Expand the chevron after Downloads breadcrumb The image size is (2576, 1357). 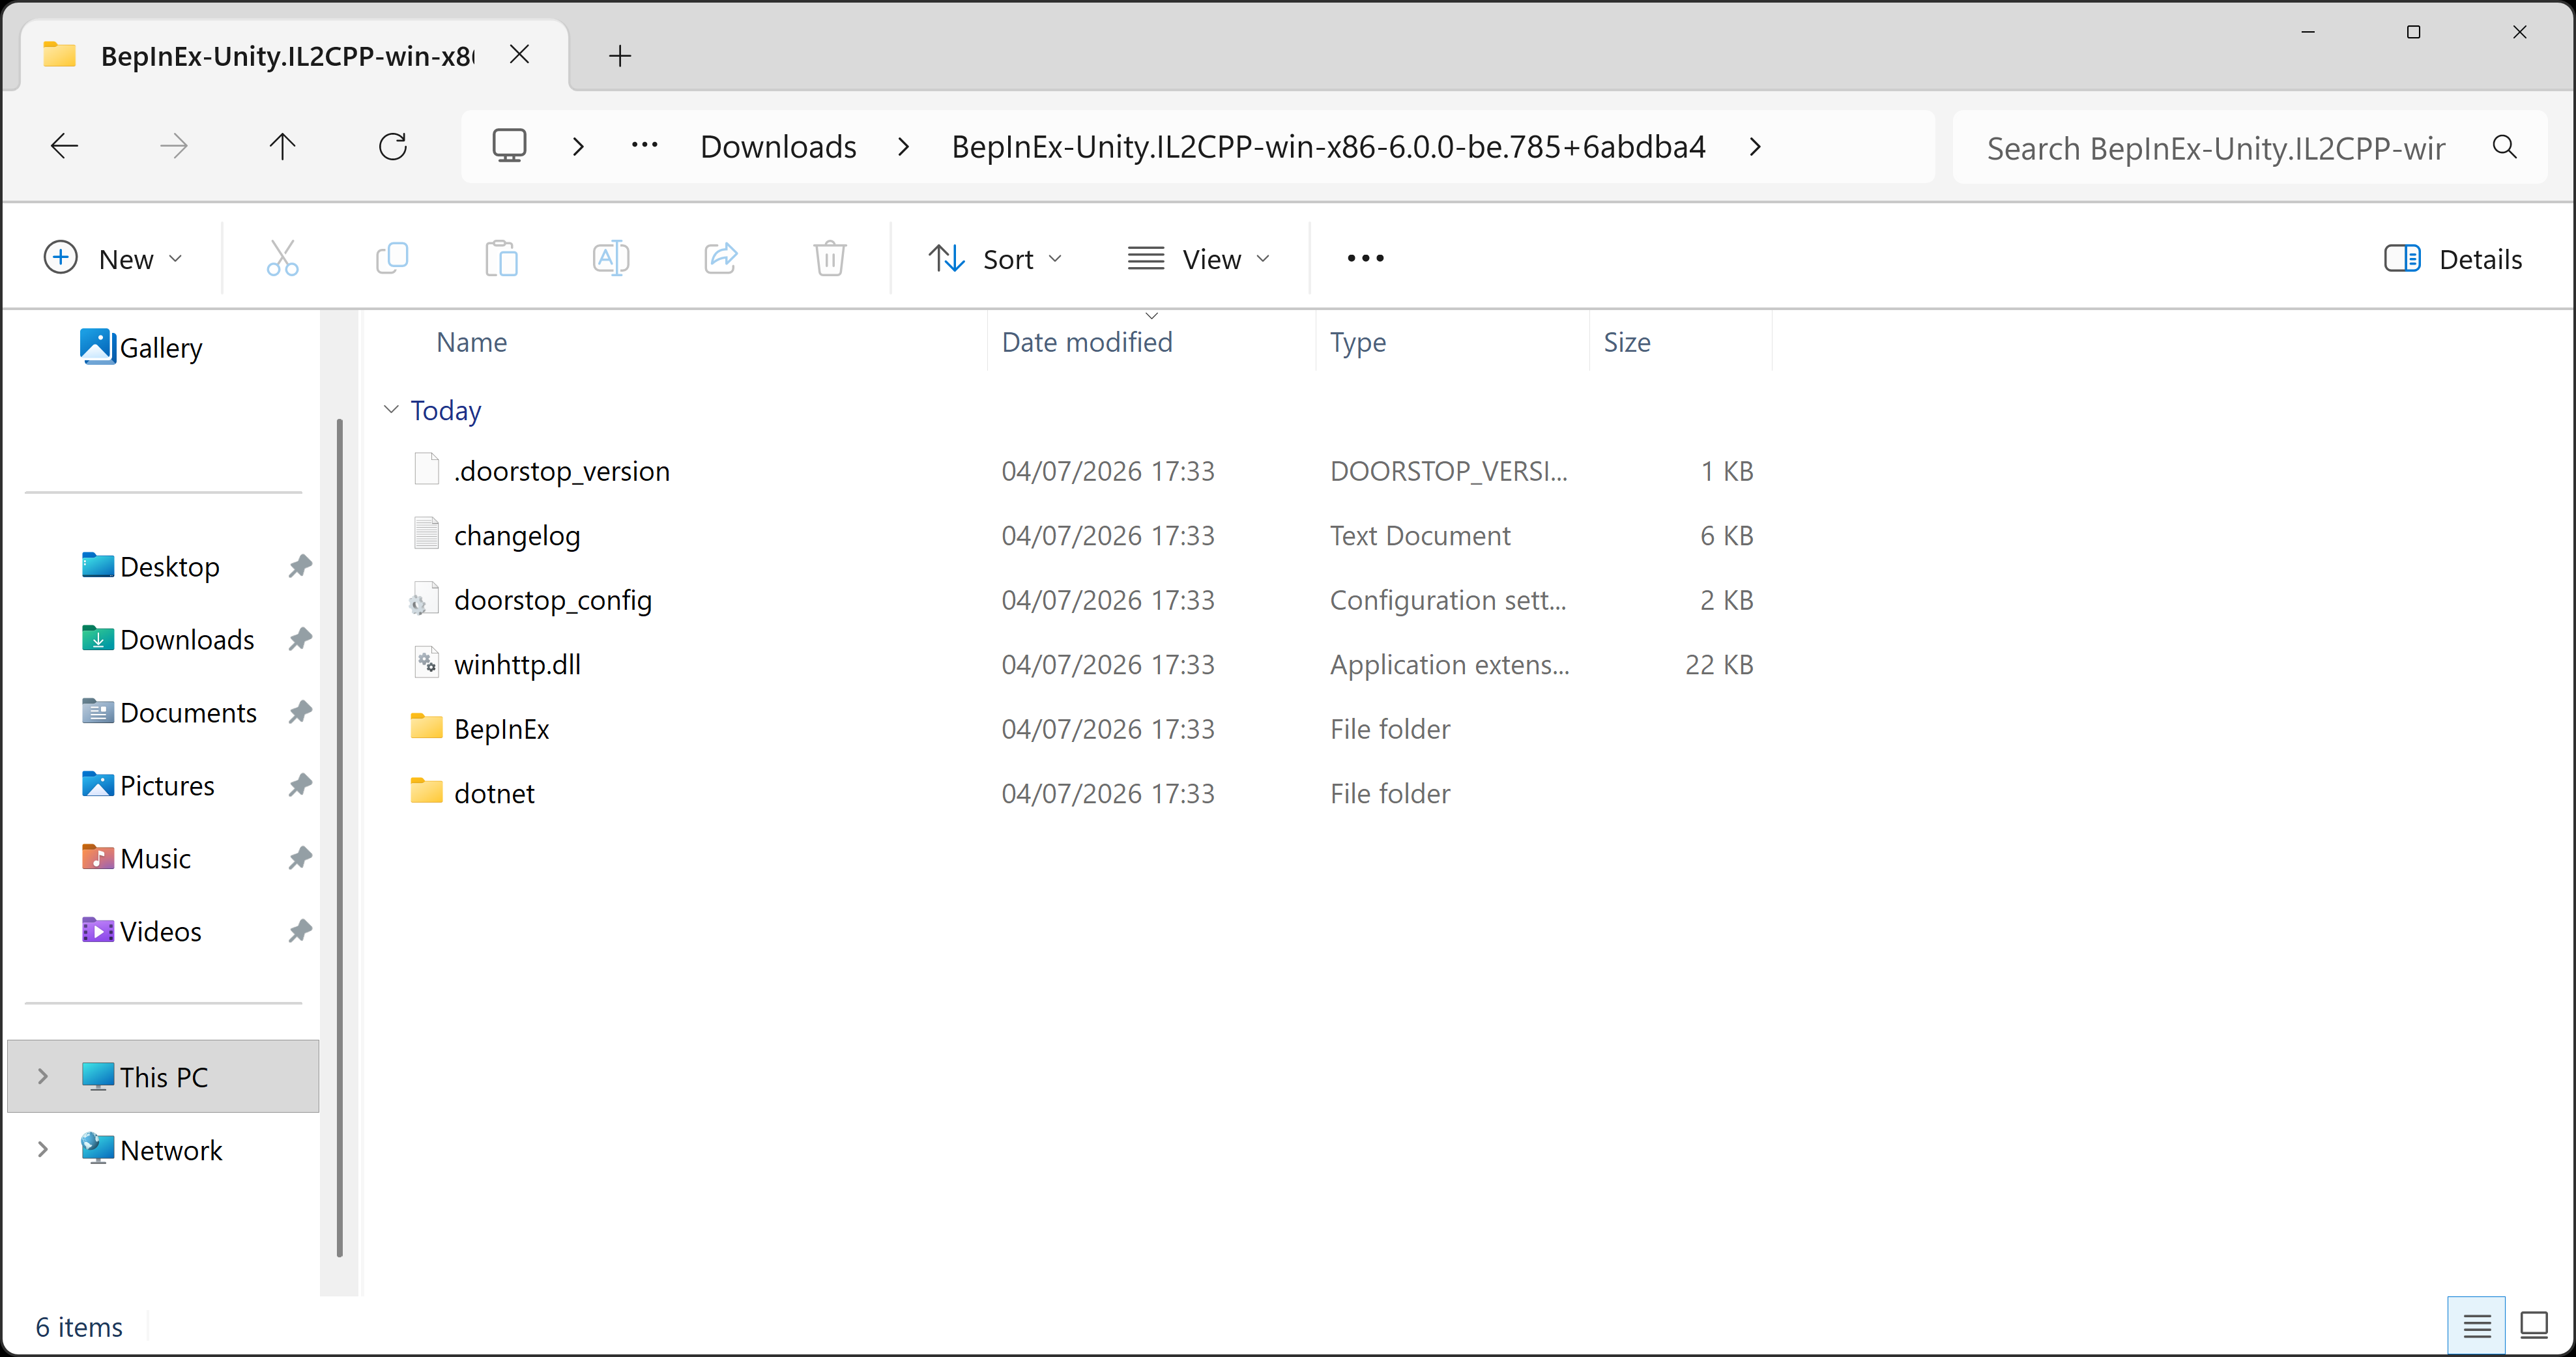[904, 147]
